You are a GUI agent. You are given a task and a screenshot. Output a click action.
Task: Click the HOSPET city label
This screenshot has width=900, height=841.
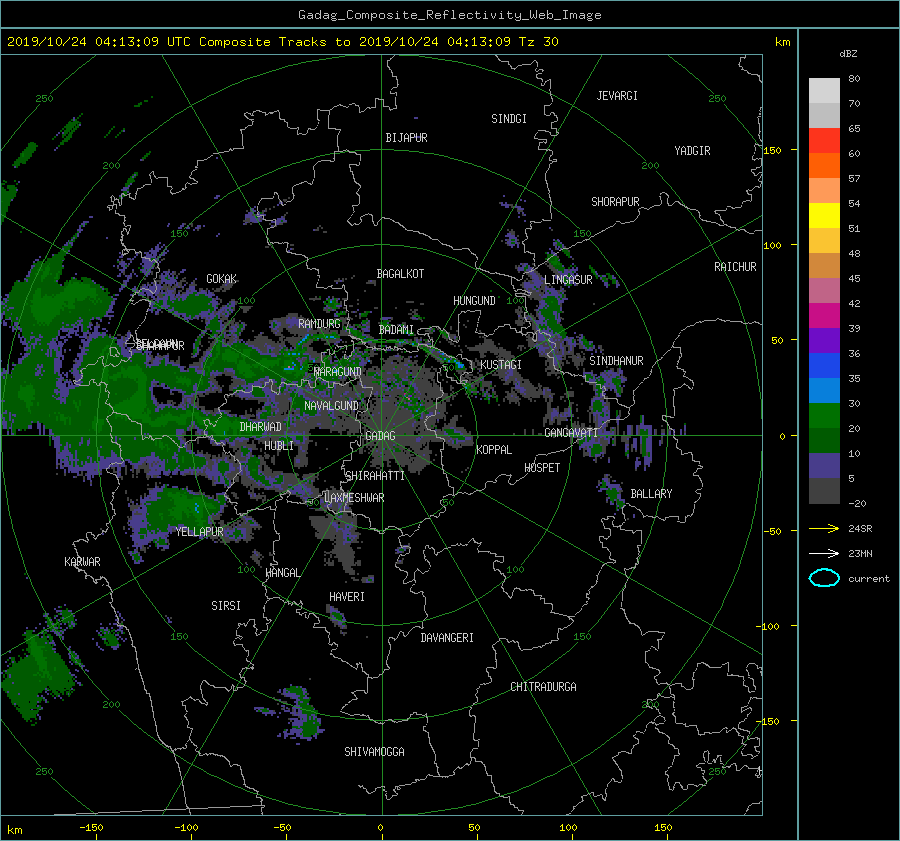click(542, 468)
